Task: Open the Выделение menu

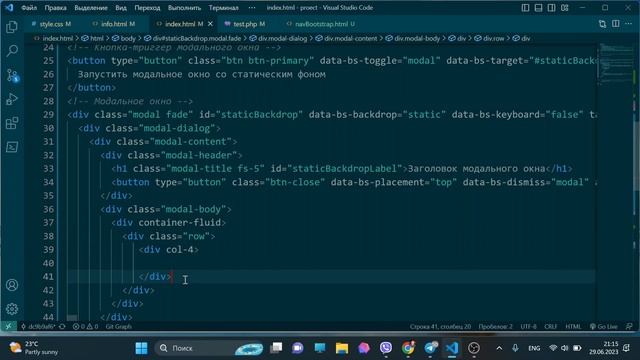Action: (x=91, y=8)
